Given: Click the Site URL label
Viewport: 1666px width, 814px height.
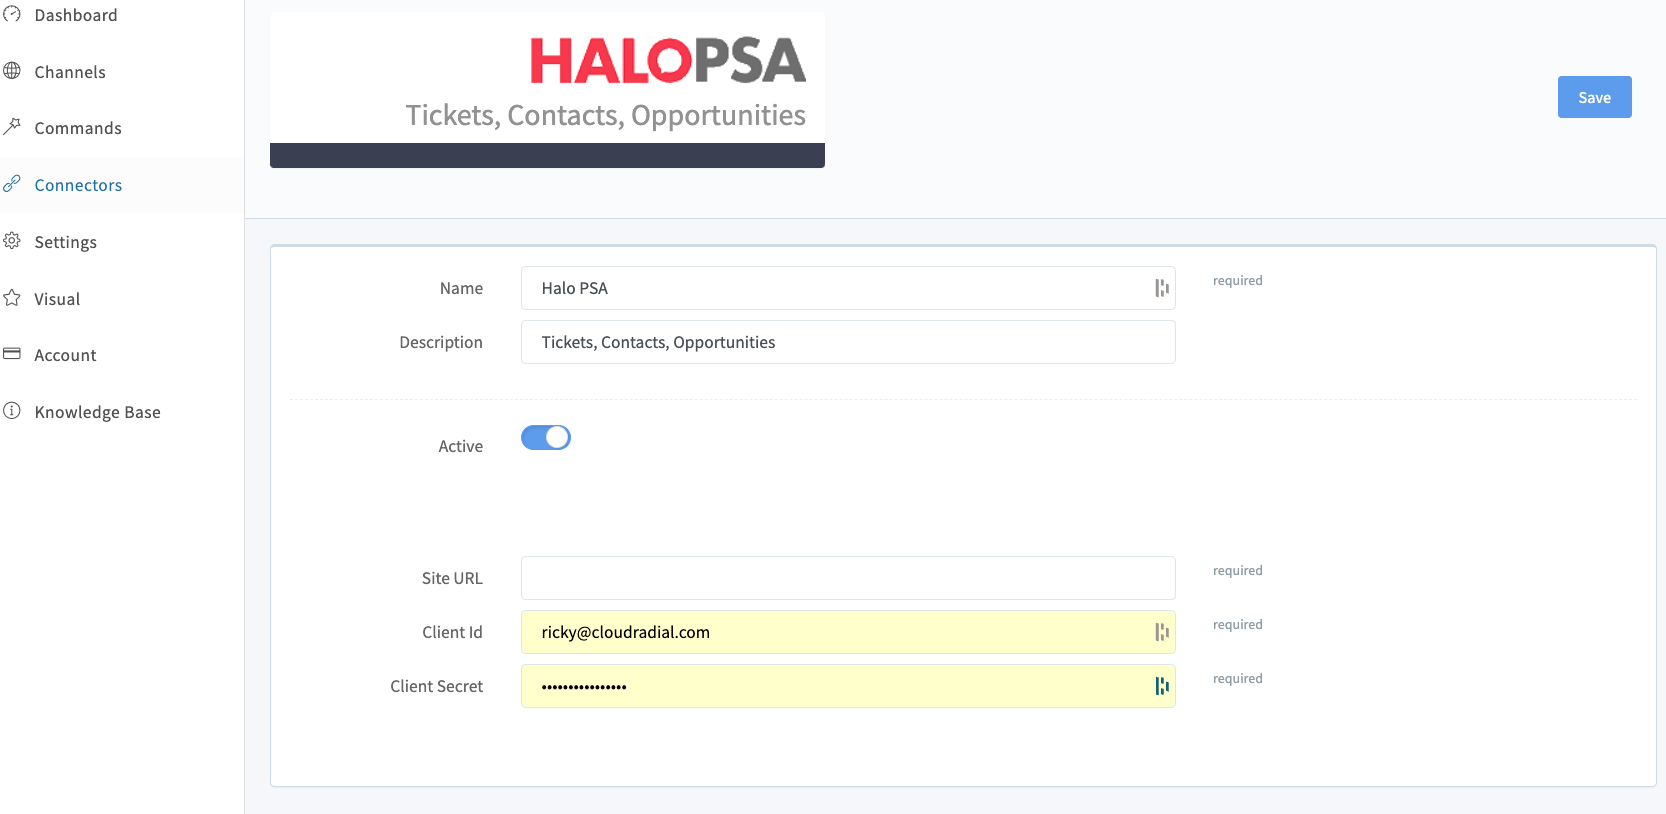Looking at the screenshot, I should 452,578.
